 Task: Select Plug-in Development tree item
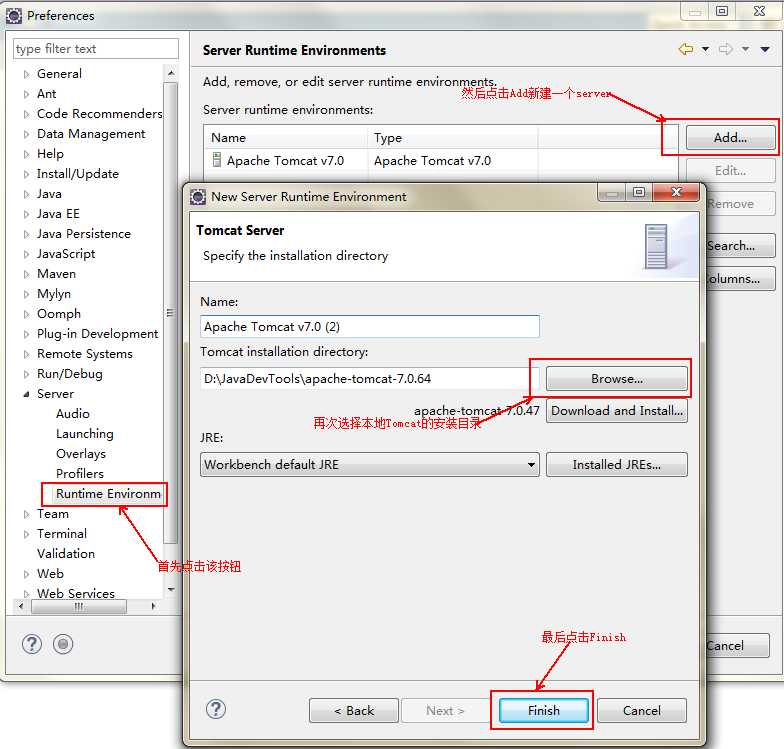click(98, 334)
